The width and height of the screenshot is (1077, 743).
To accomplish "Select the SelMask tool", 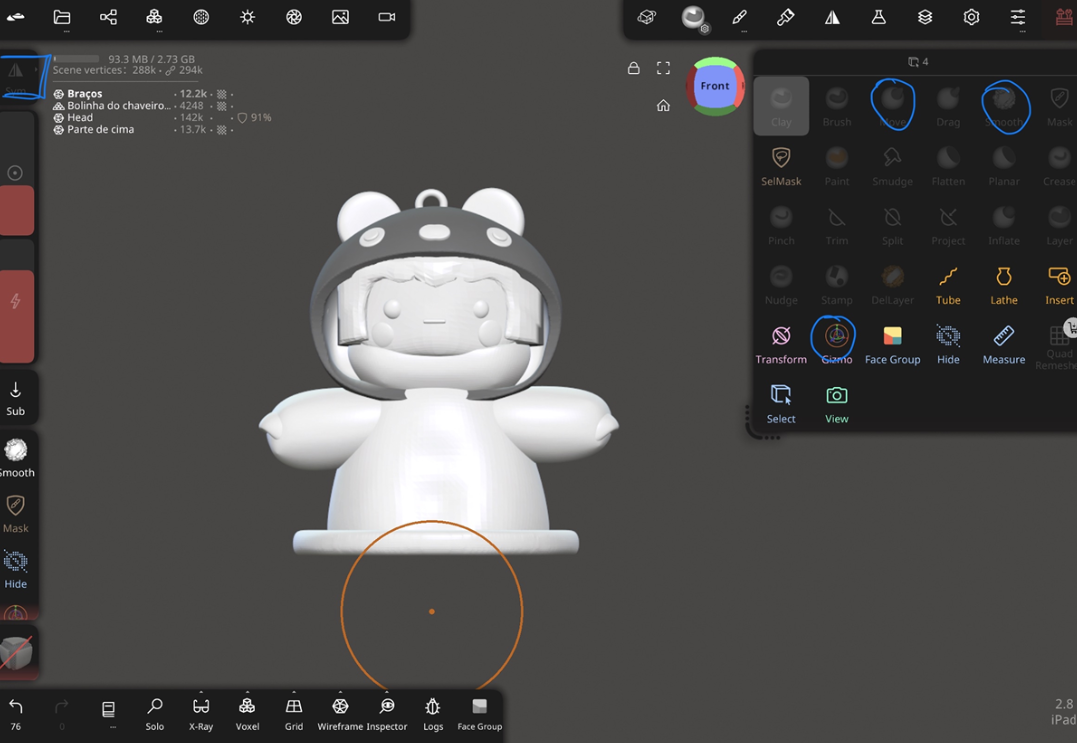I will (781, 166).
